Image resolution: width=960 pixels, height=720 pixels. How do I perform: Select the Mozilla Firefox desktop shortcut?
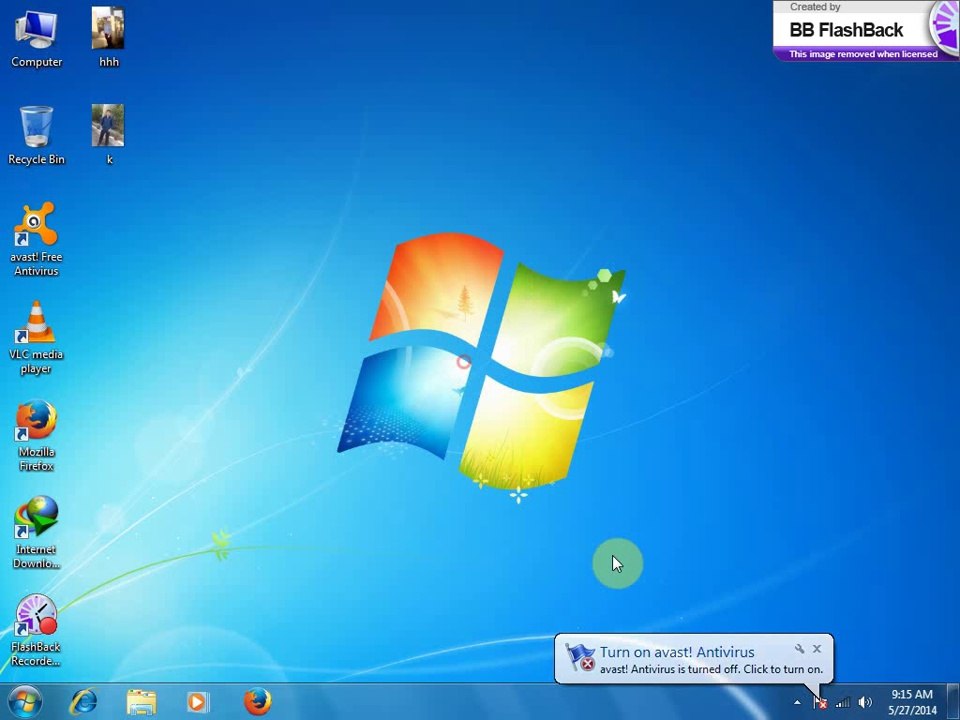[36, 435]
